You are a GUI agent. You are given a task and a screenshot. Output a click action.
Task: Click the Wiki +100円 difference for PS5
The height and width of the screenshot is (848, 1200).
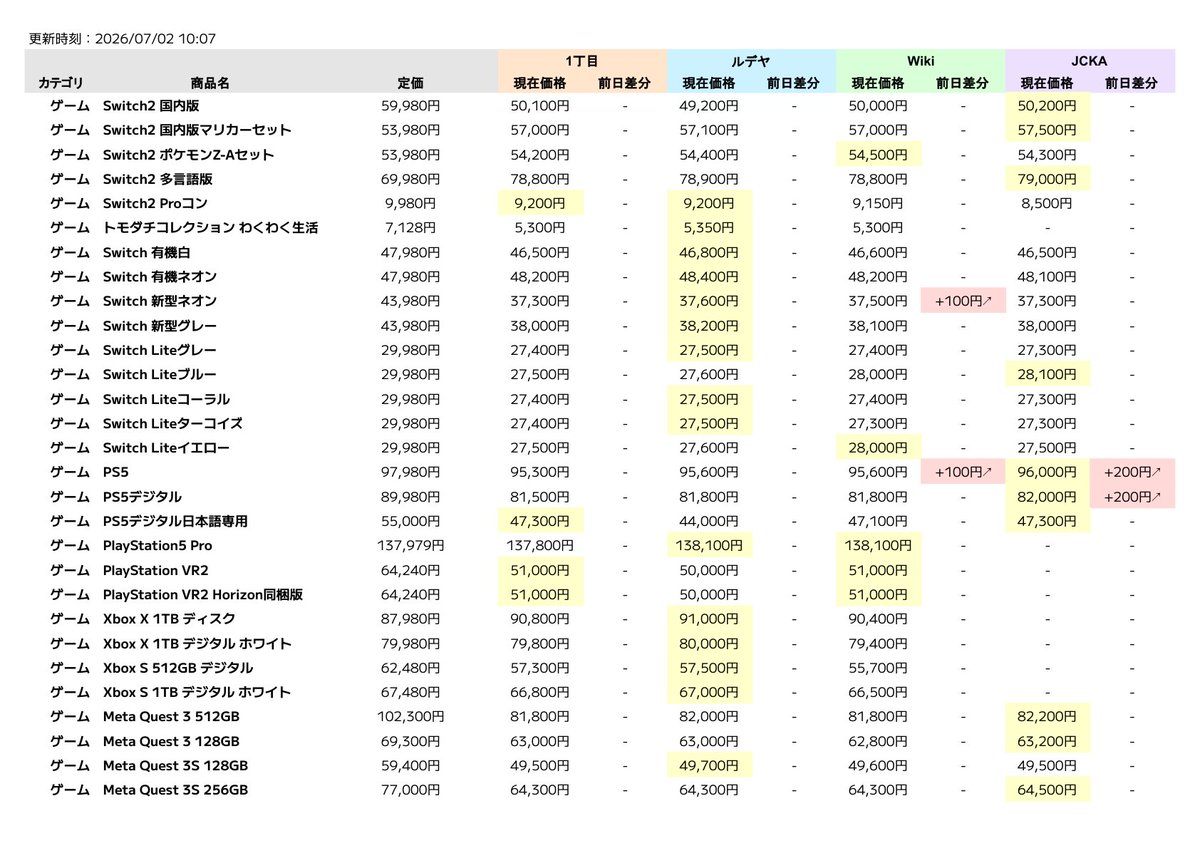coord(963,472)
